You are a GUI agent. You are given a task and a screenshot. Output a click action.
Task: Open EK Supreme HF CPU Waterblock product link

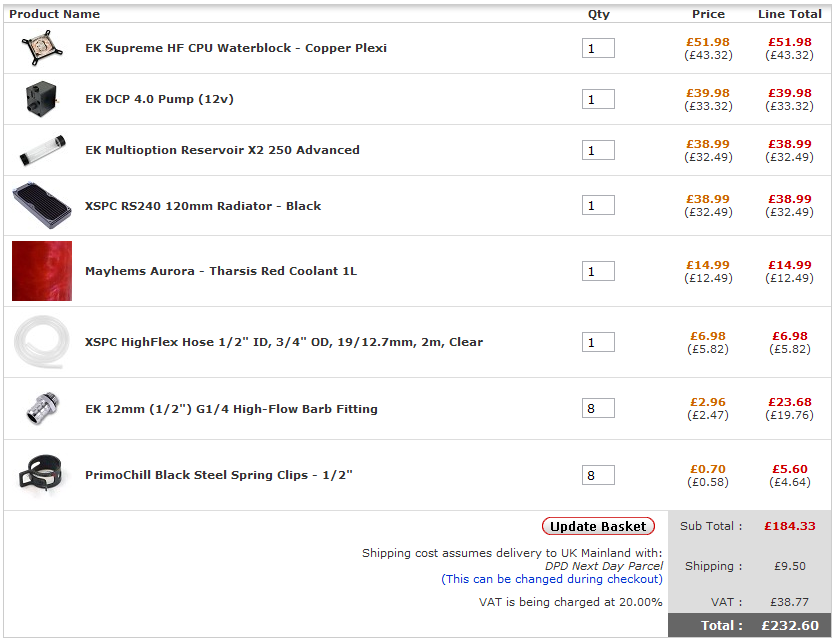pyautogui.click(x=236, y=48)
